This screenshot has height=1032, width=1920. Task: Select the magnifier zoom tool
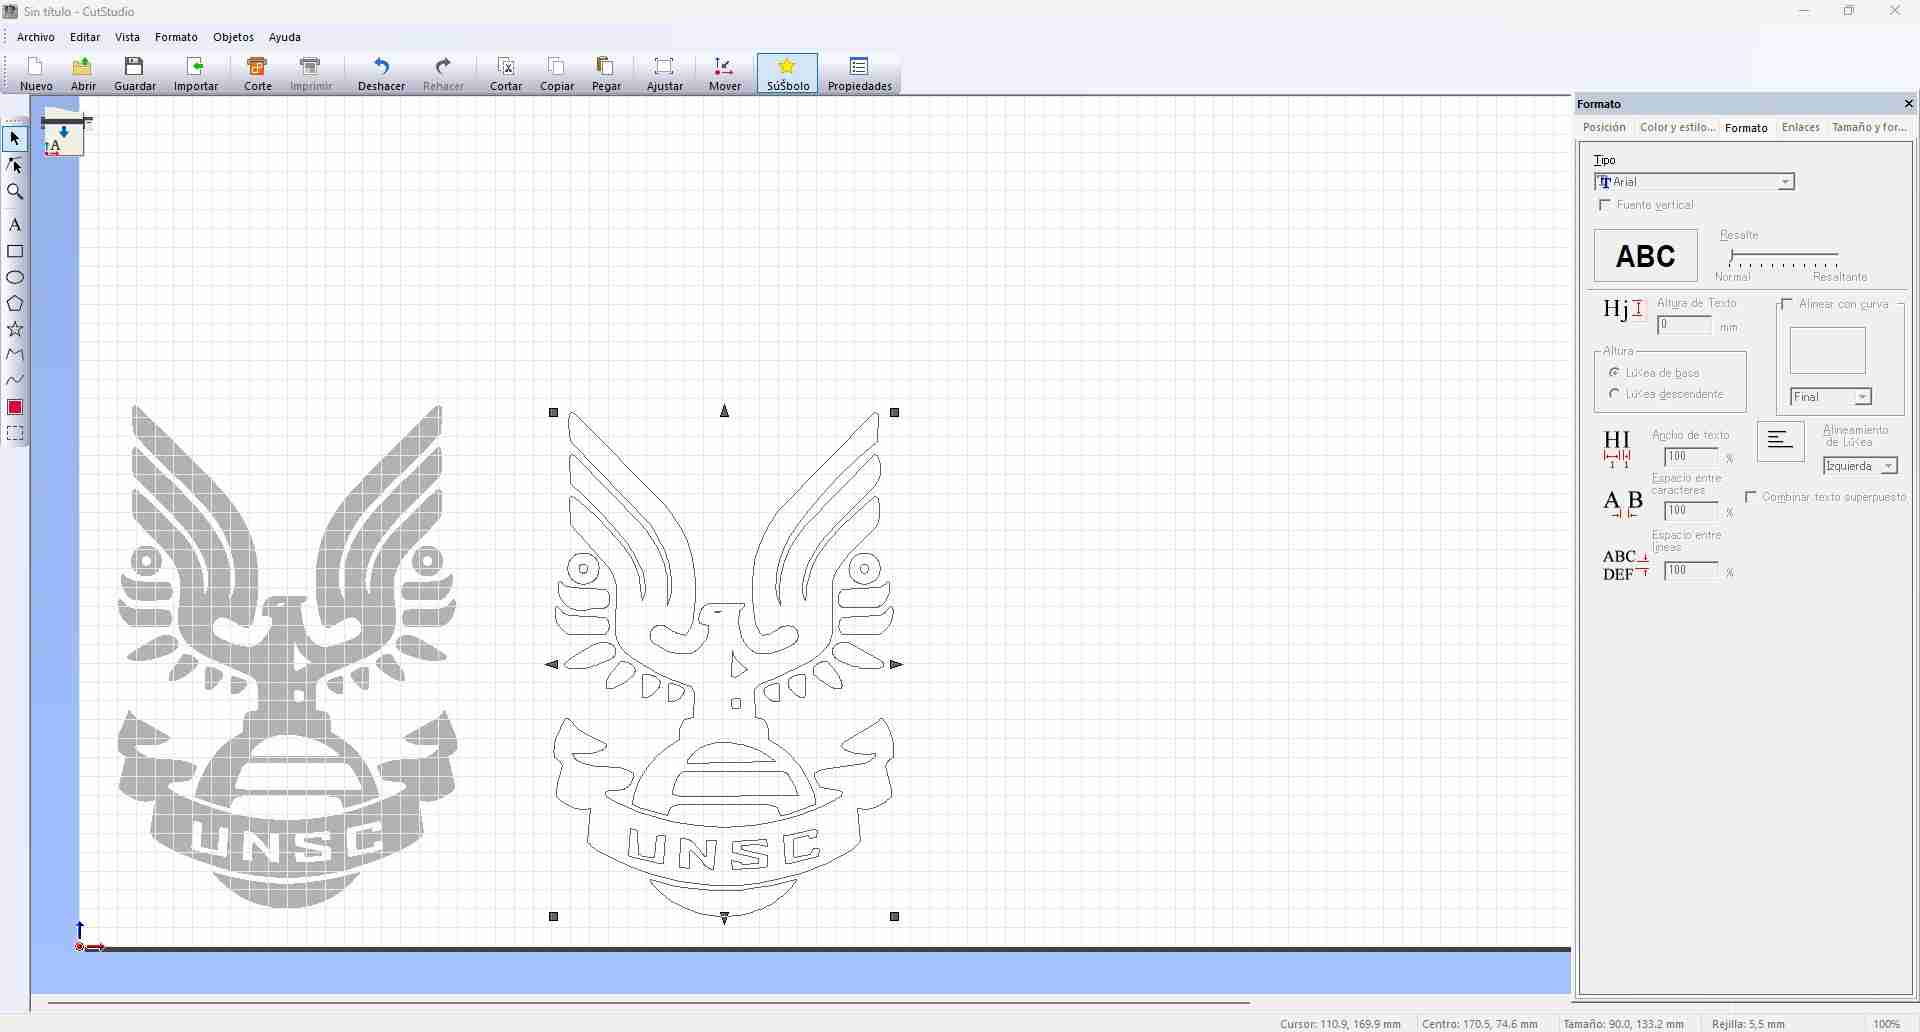pos(15,191)
